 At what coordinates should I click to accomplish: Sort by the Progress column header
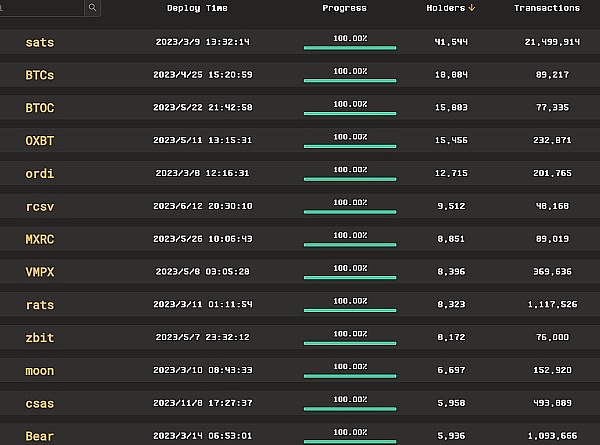(x=344, y=8)
